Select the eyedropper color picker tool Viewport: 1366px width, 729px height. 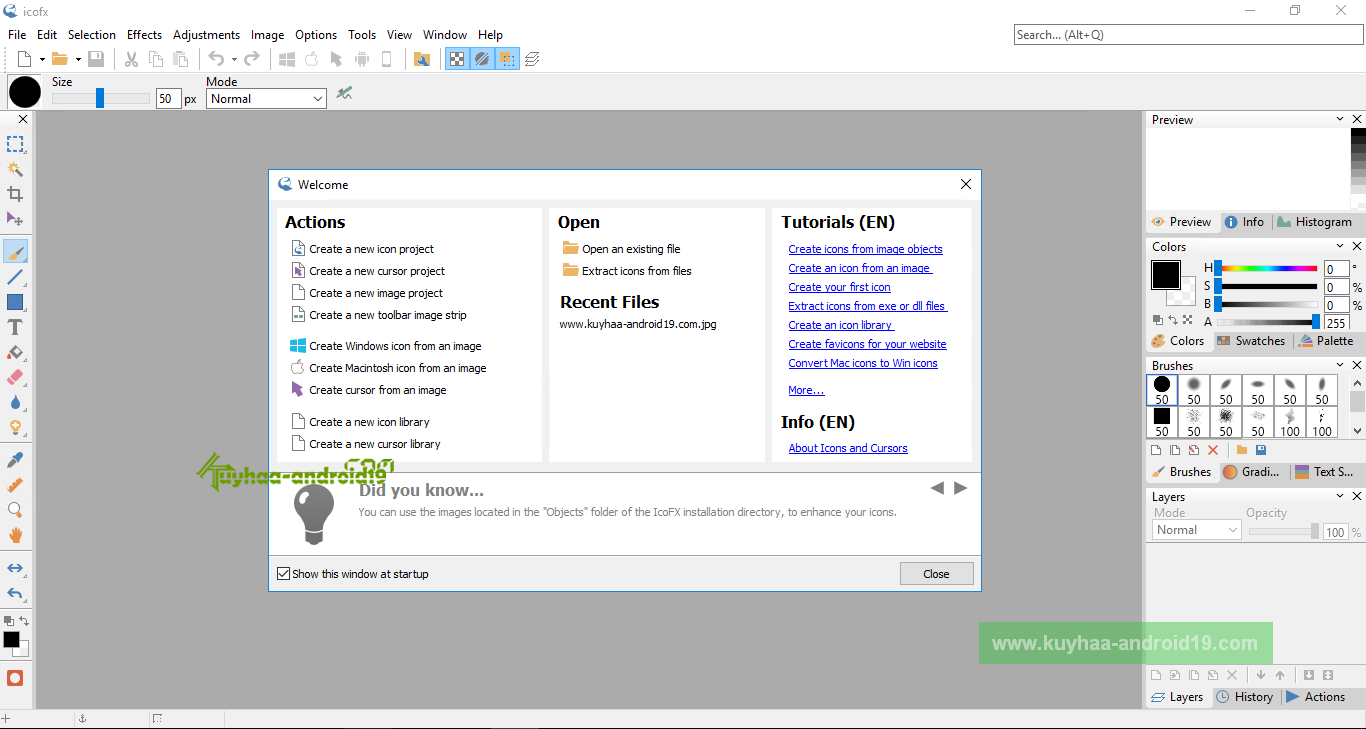pyautogui.click(x=15, y=460)
